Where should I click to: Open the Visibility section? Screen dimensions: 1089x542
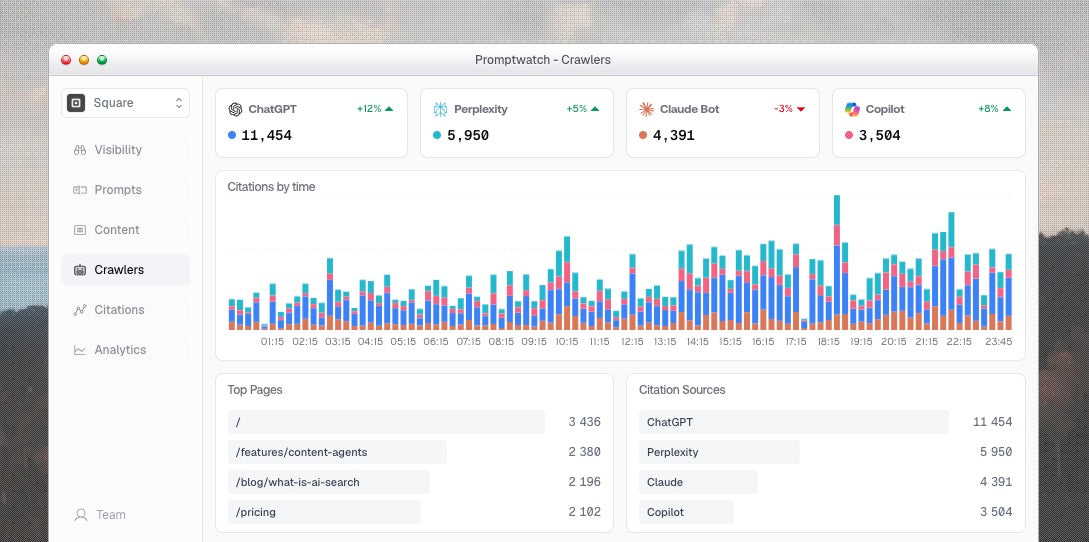(x=125, y=149)
